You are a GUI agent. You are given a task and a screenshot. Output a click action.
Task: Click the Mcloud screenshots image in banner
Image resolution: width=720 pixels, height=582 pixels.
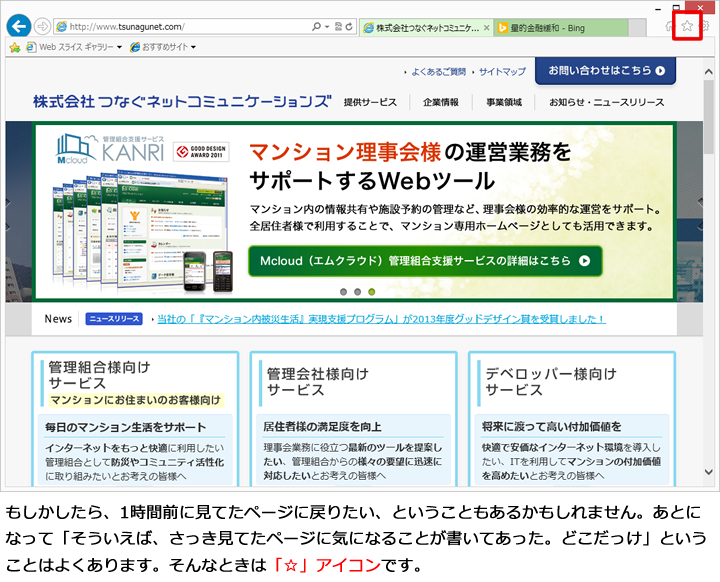(x=143, y=231)
